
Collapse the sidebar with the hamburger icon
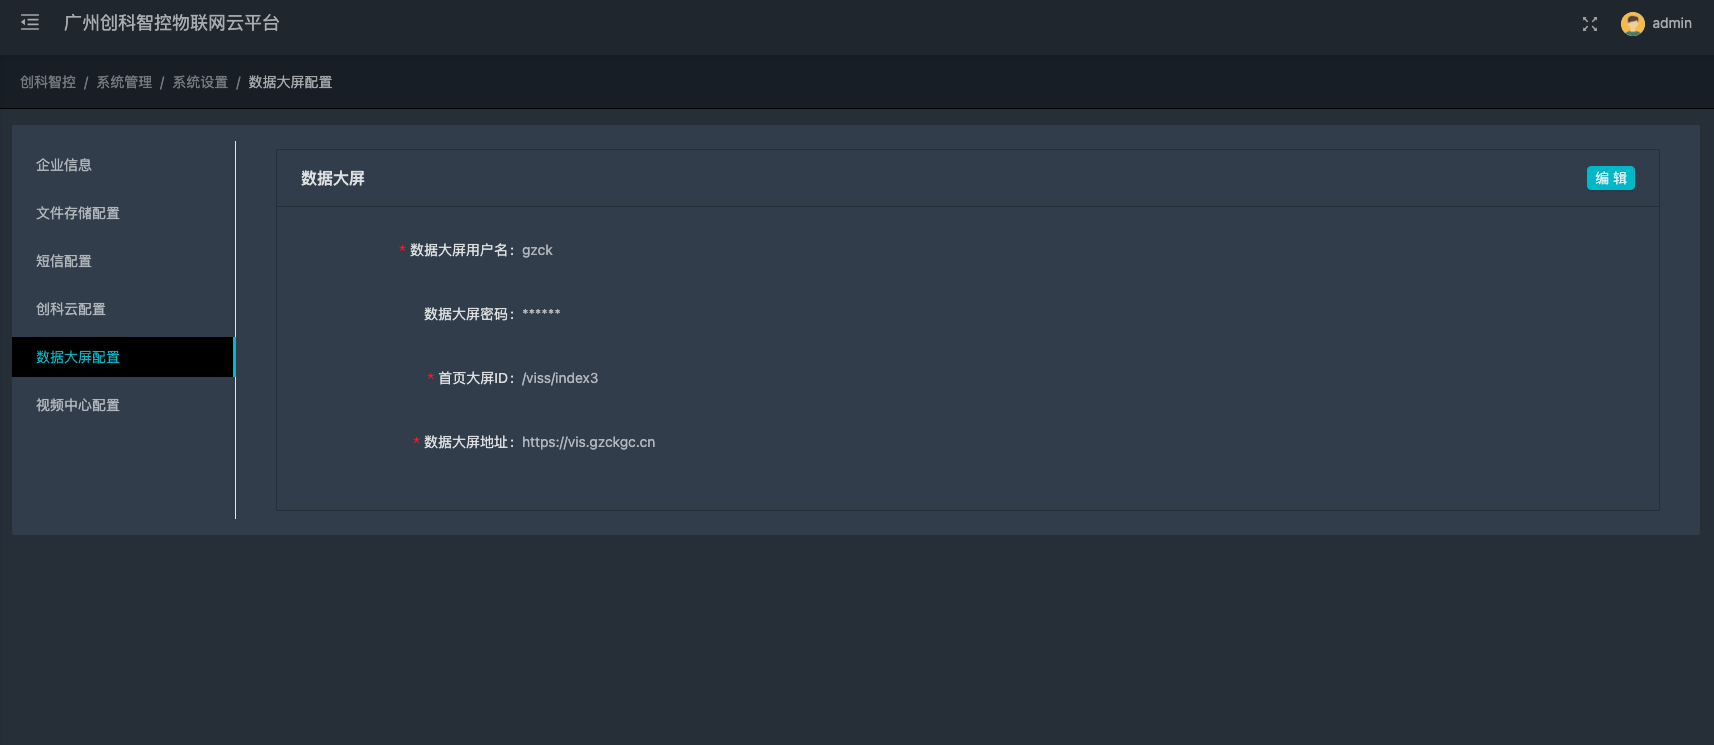(x=30, y=23)
